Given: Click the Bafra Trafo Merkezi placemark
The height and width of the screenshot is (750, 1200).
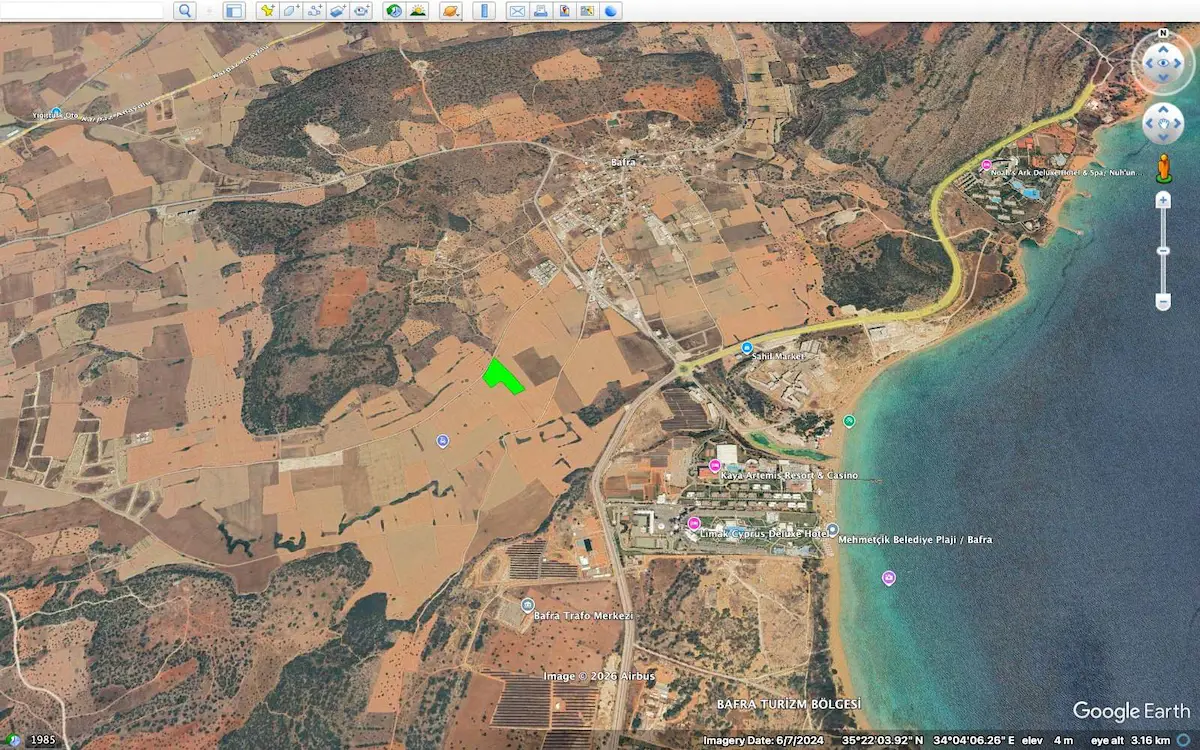Looking at the screenshot, I should click(x=527, y=604).
